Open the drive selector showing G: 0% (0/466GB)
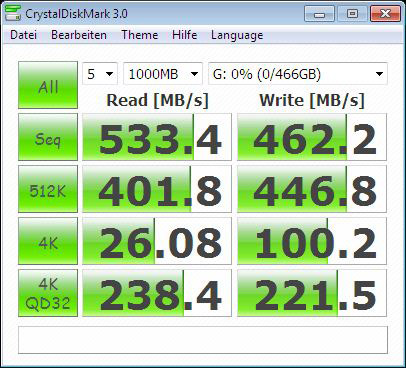 point(298,74)
